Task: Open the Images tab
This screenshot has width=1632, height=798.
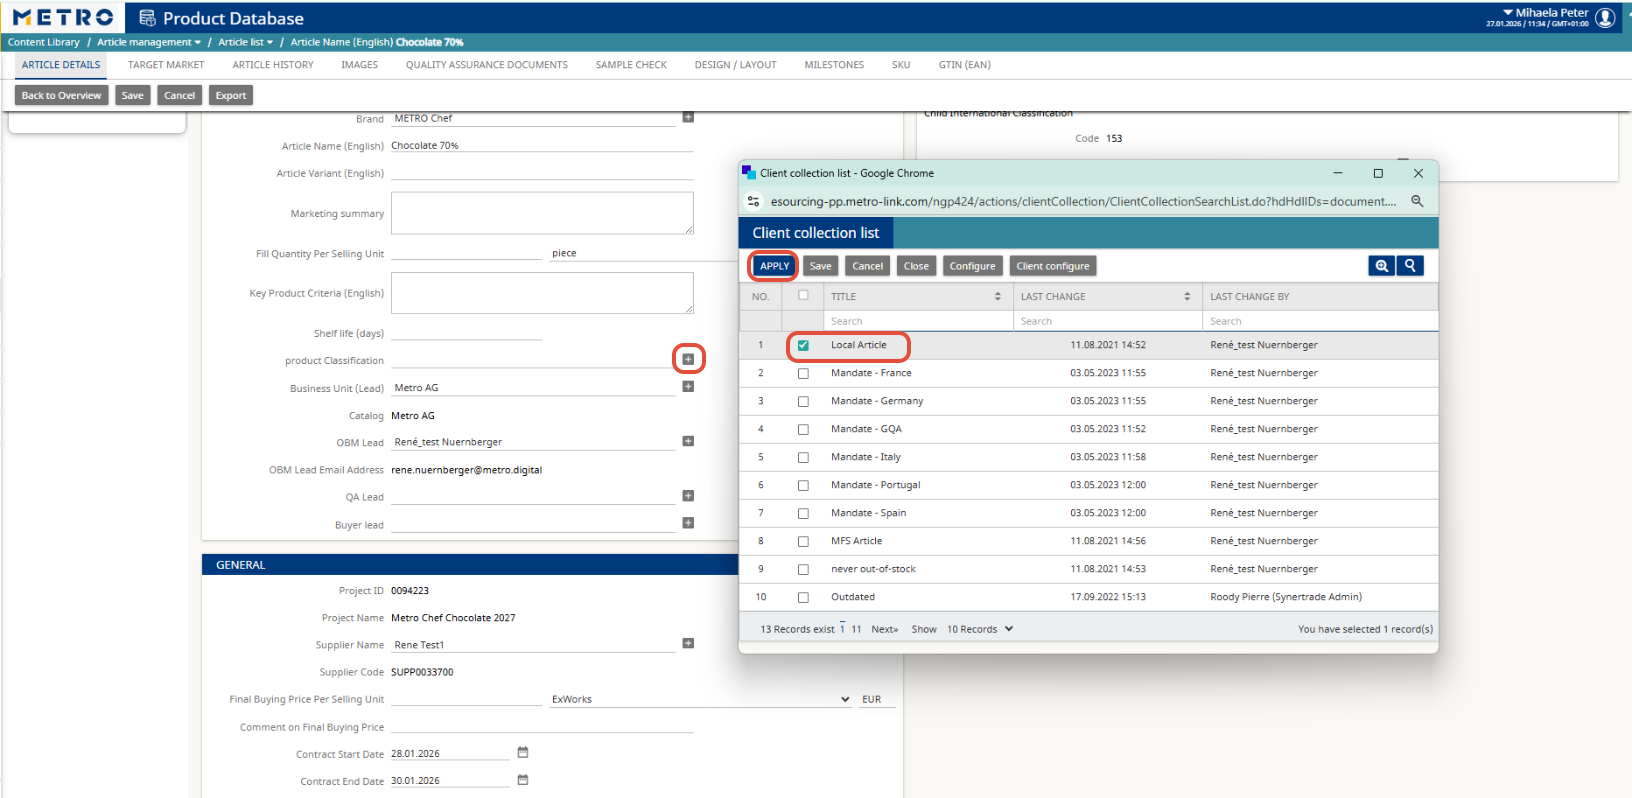Action: (x=359, y=65)
